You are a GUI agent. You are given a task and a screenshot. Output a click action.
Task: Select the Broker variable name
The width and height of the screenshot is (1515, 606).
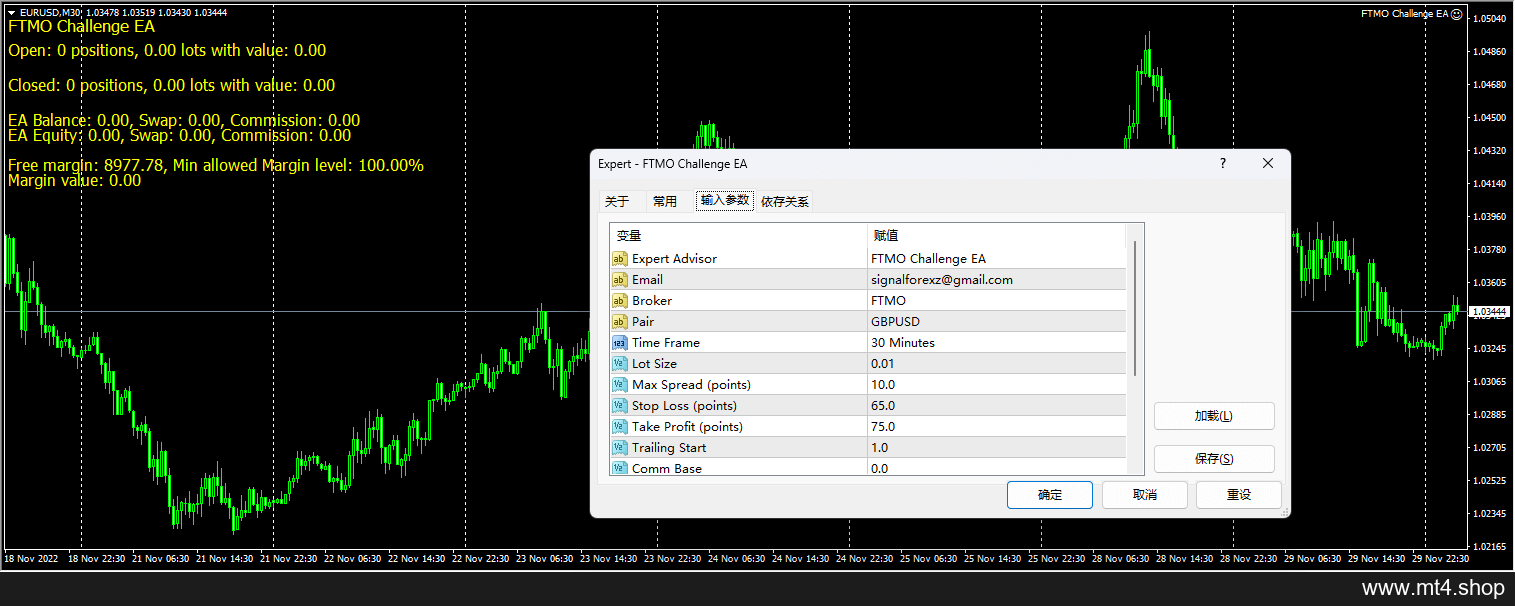652,301
